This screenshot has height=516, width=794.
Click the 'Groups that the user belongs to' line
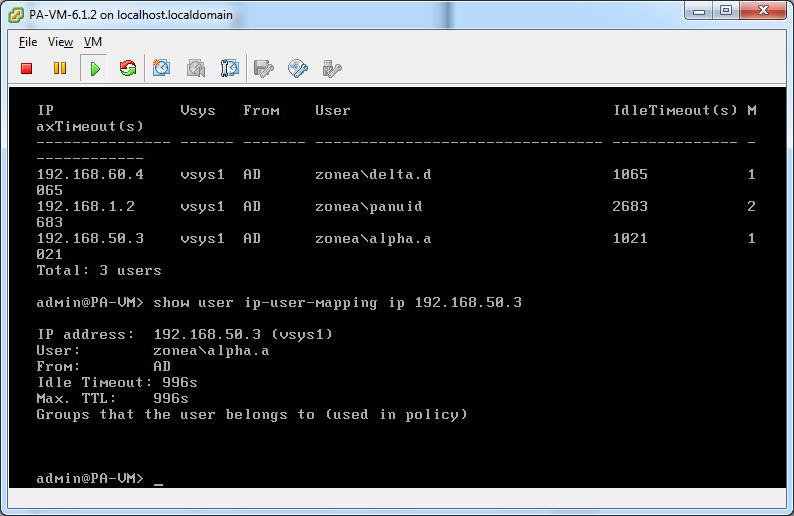pyautogui.click(x=252, y=415)
